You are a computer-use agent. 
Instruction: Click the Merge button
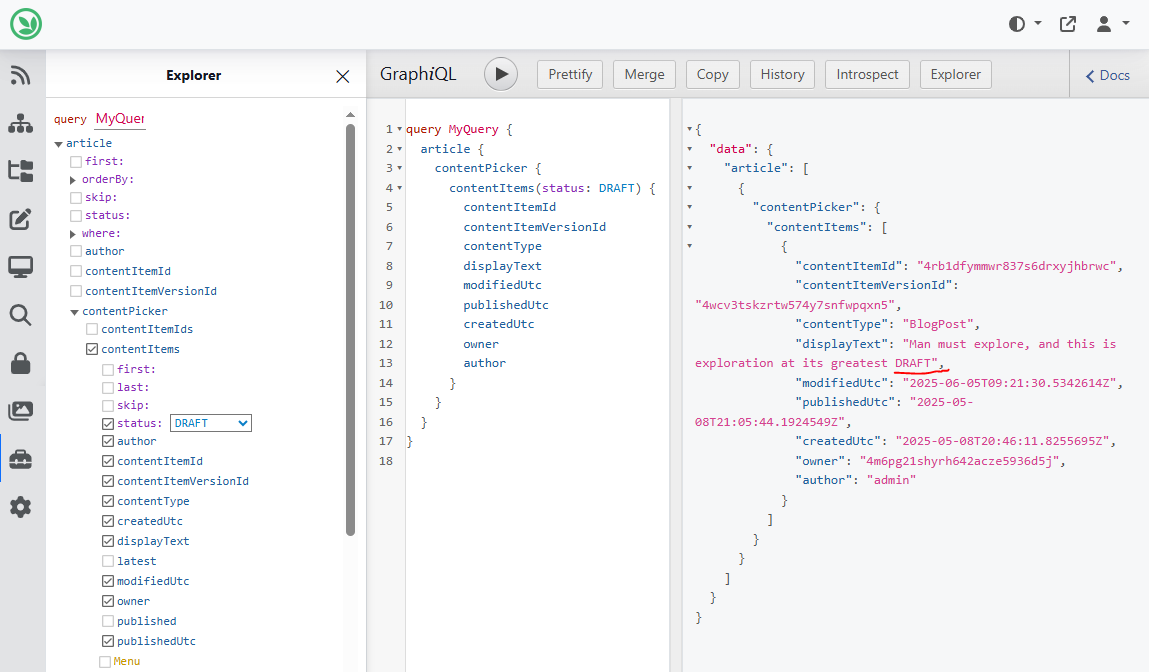coord(644,74)
